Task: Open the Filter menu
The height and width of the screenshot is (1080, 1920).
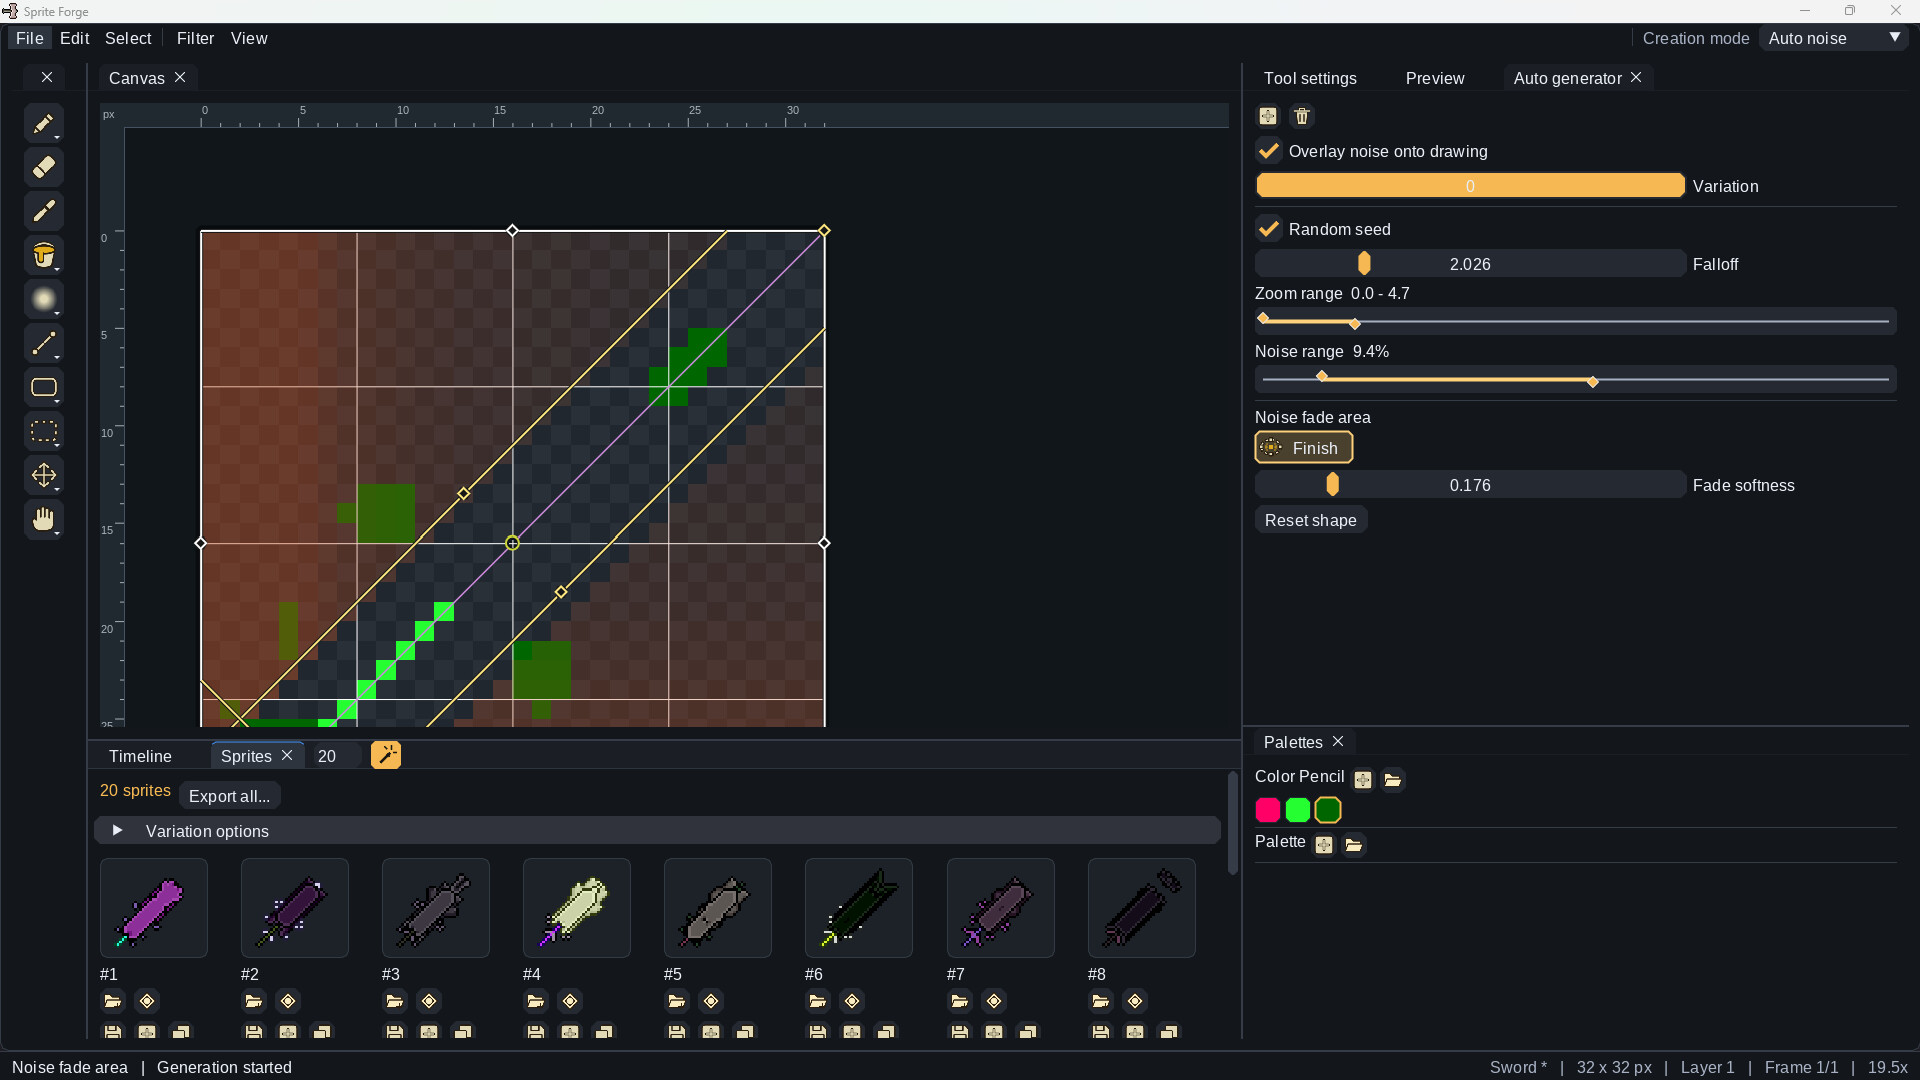Action: [x=195, y=38]
